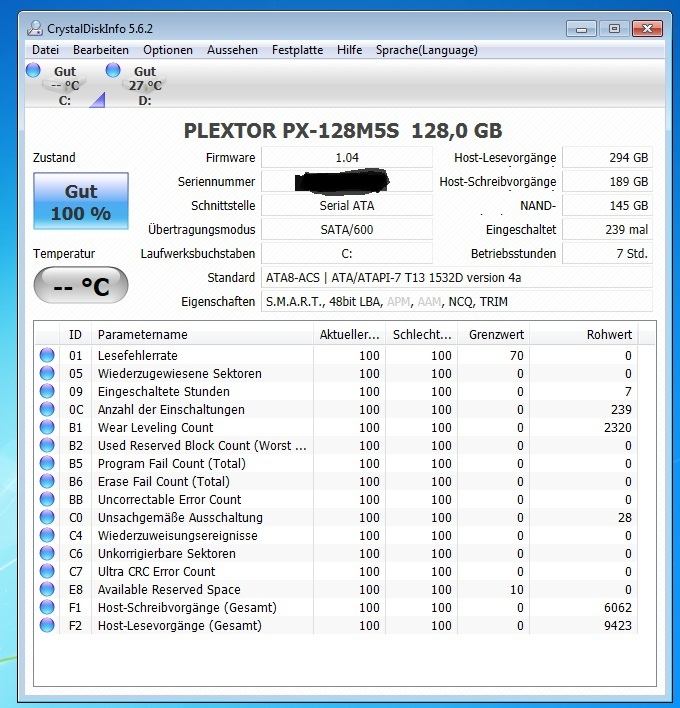680x708 pixels.
Task: Click the ID column header
Action: pos(75,335)
